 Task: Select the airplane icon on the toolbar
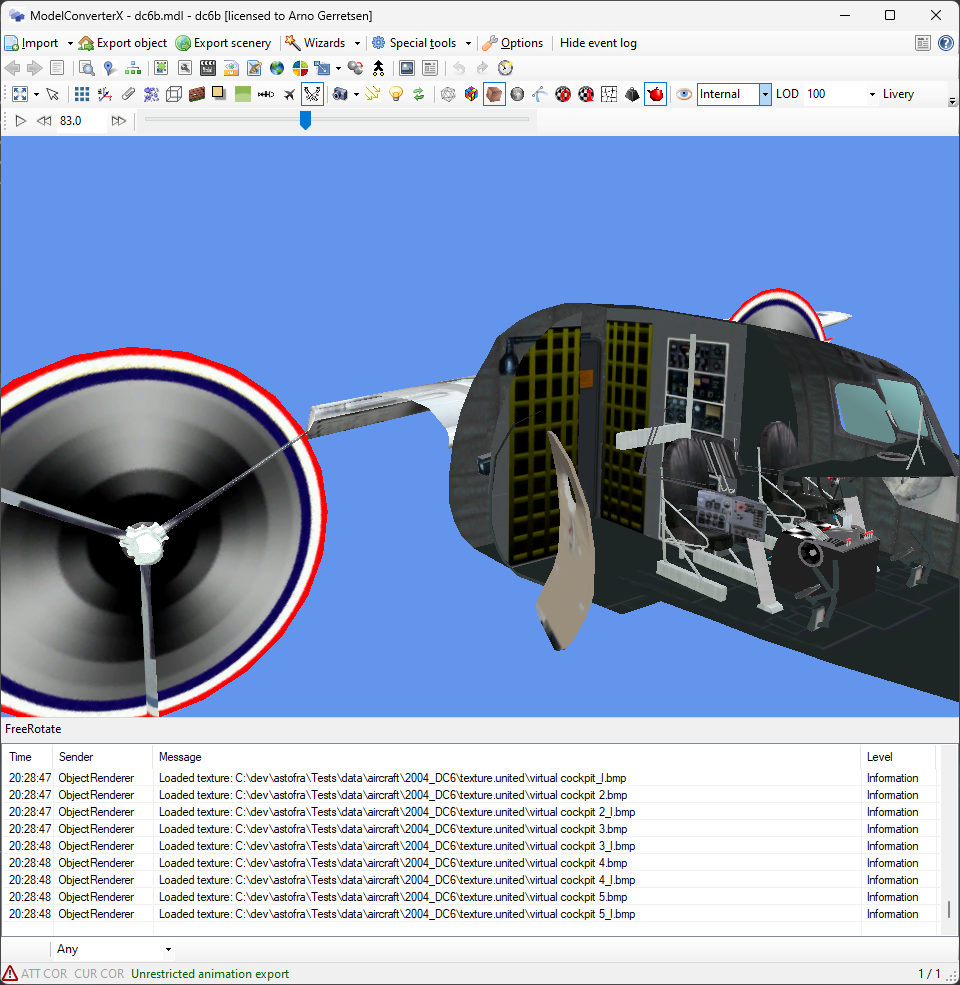click(288, 94)
